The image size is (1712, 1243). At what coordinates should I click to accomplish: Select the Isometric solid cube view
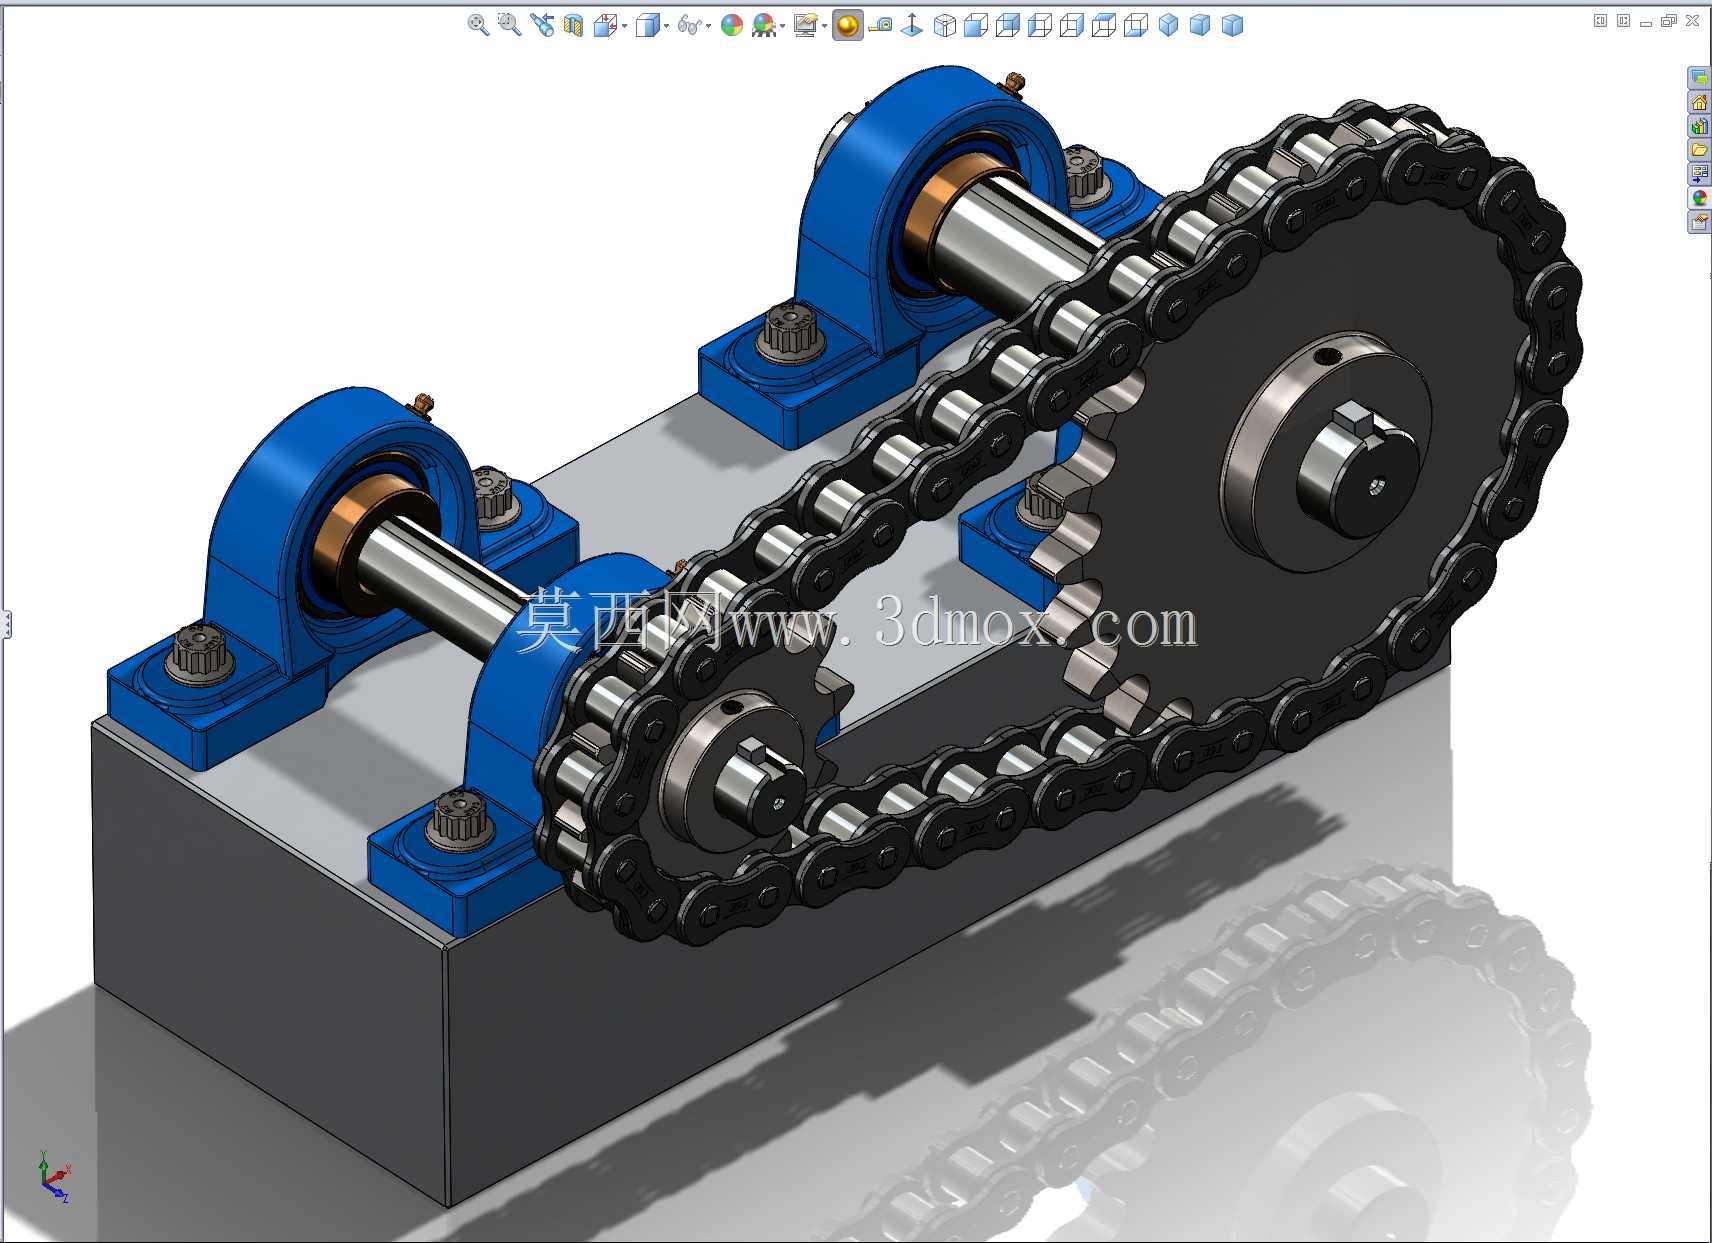(1168, 25)
